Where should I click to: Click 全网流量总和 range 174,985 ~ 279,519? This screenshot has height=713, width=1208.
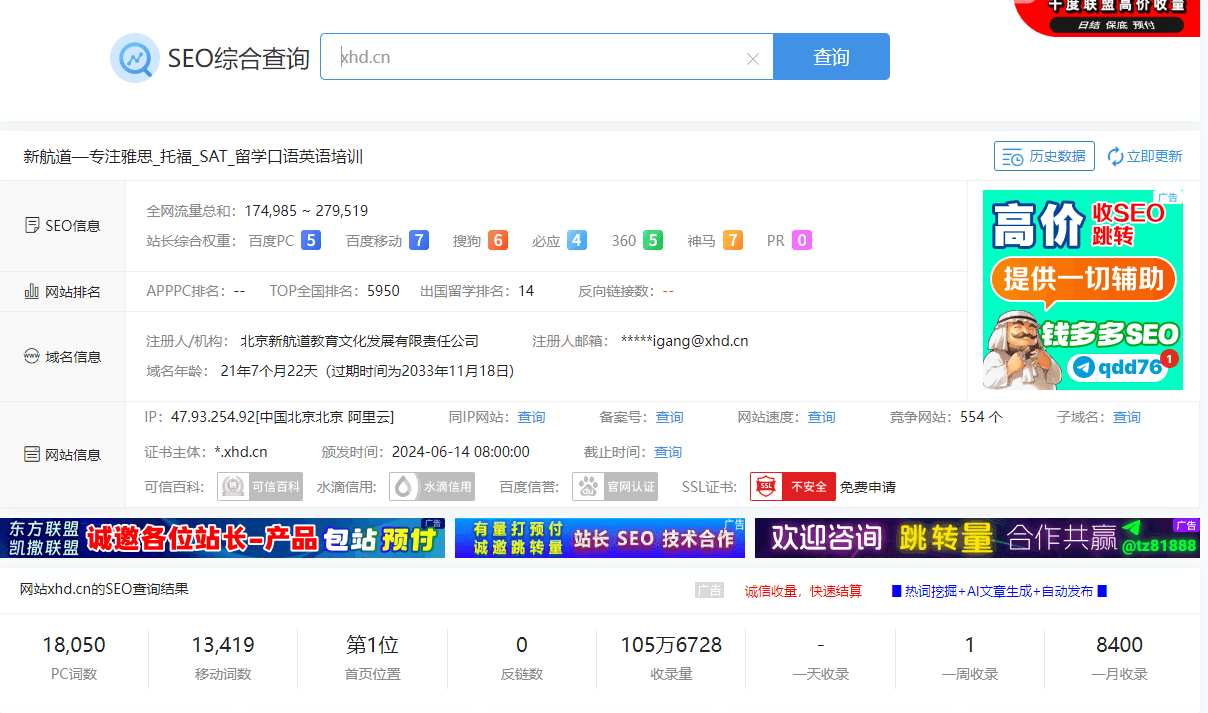(306, 211)
